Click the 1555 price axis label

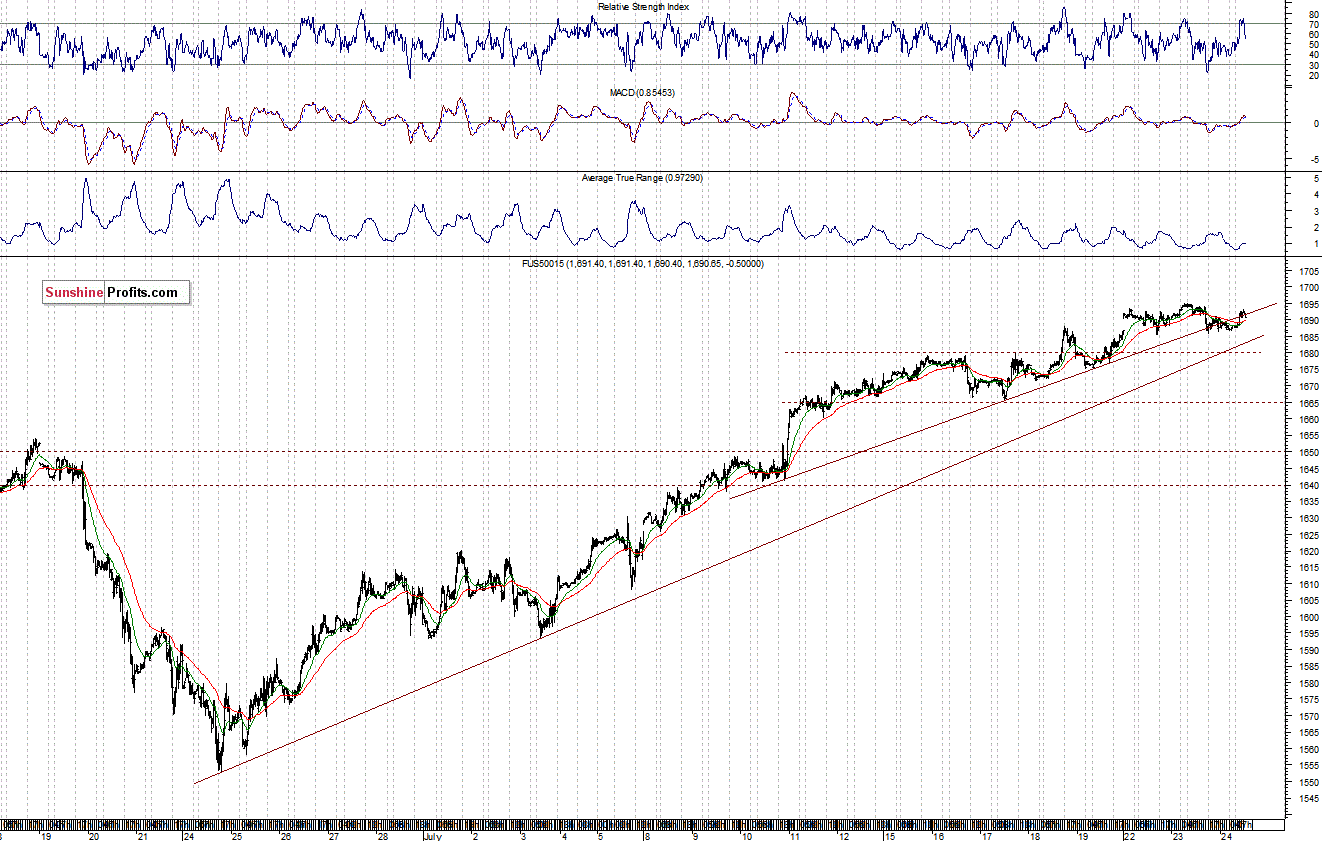(x=1307, y=766)
